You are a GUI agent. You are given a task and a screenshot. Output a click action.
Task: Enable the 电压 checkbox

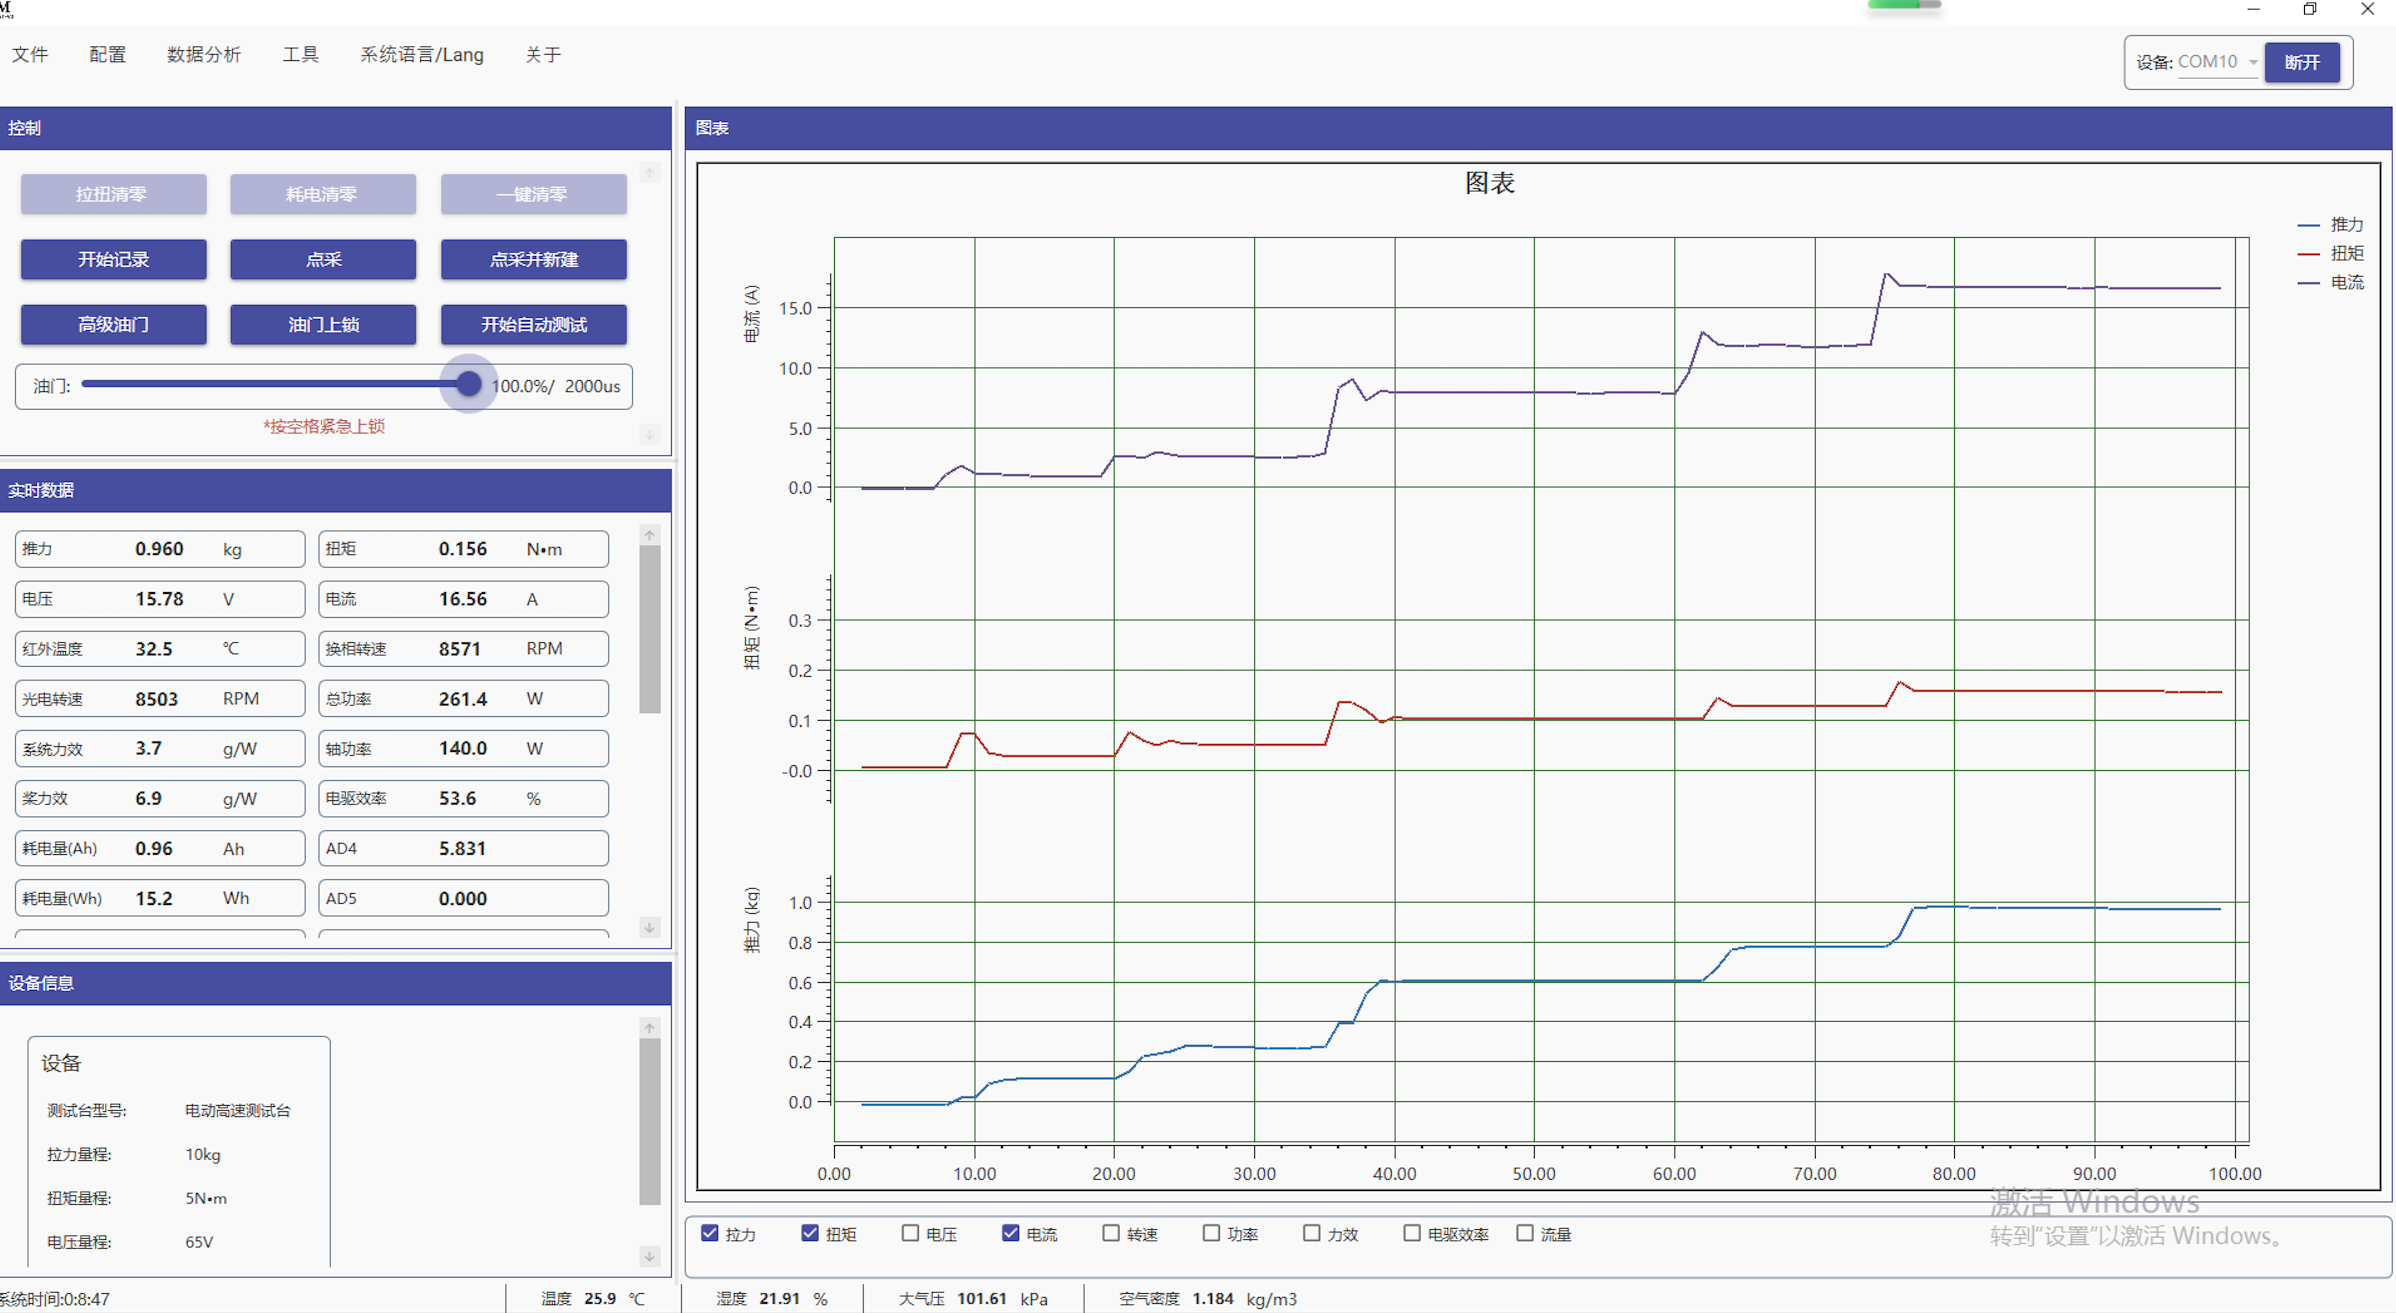coord(910,1233)
